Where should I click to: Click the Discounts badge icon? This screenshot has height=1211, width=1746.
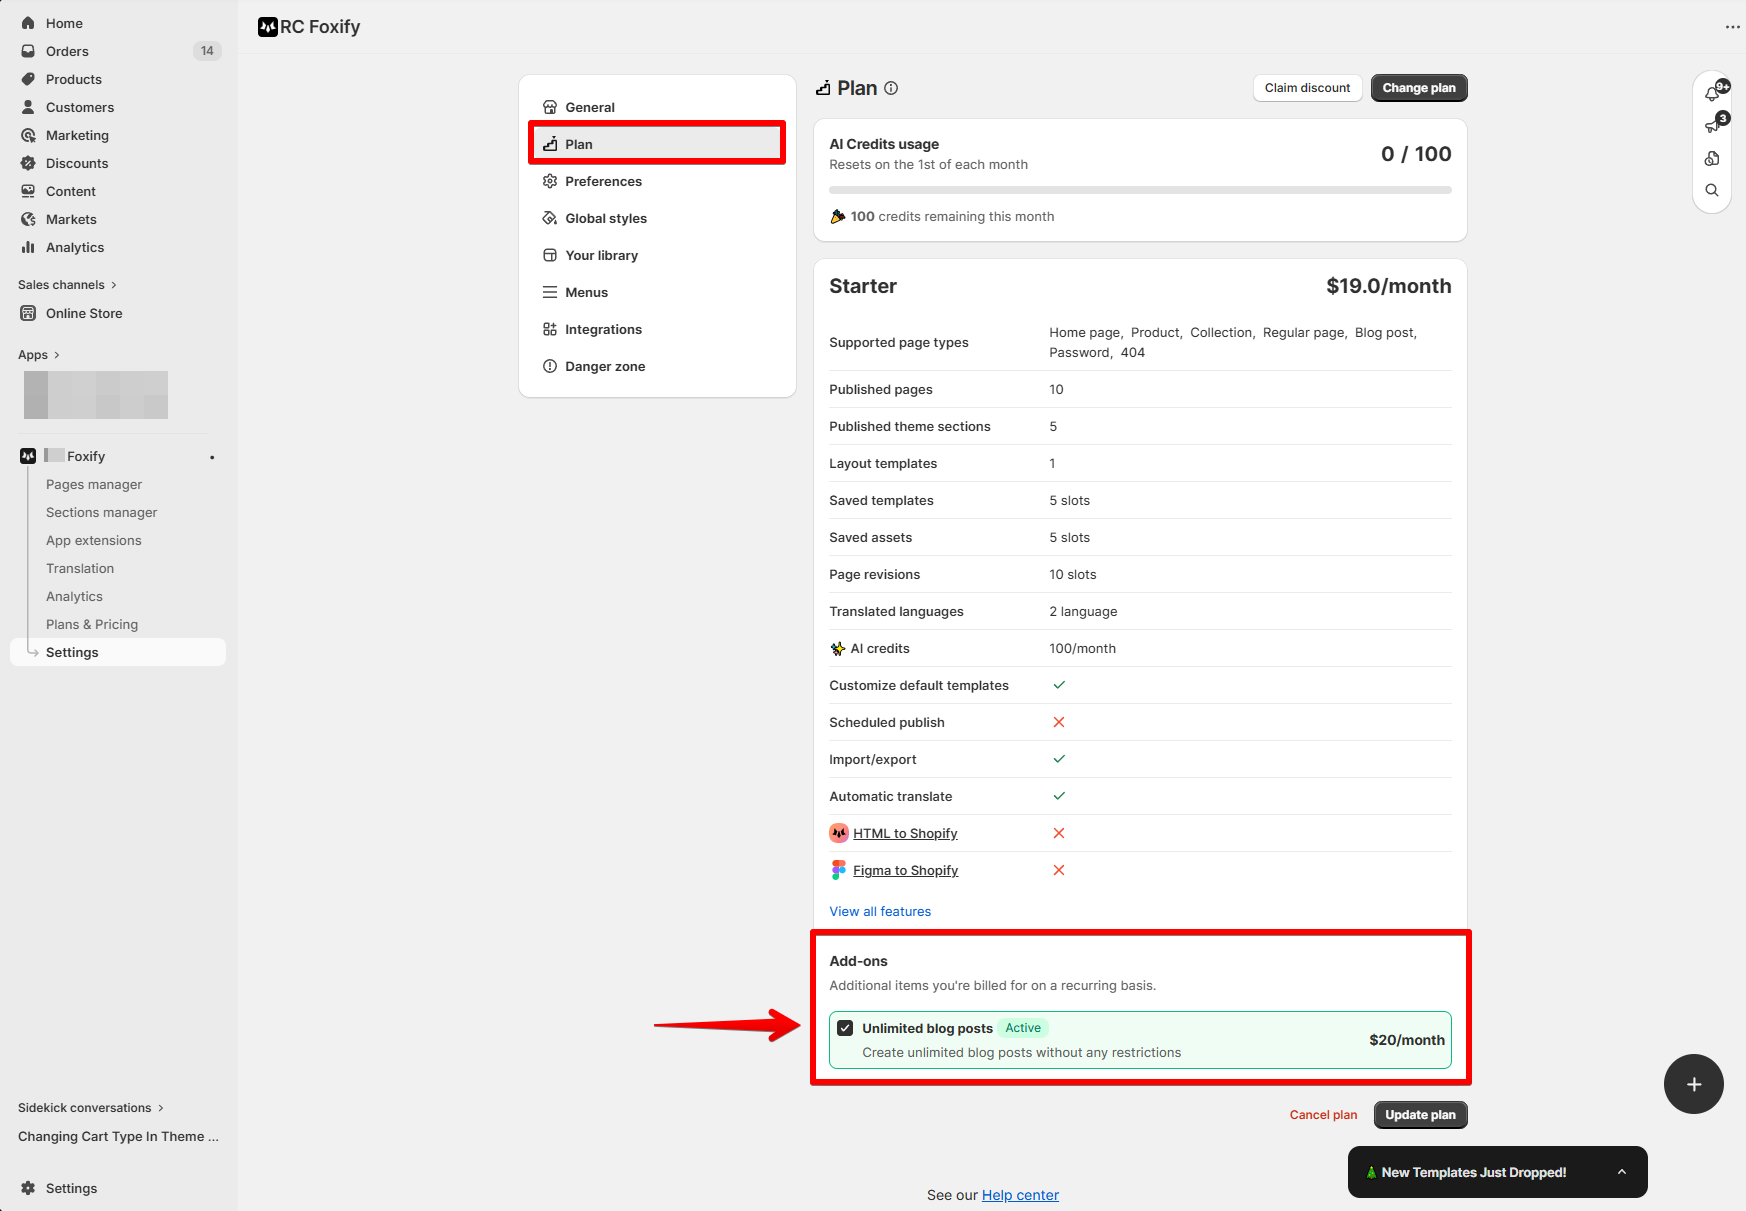point(28,163)
